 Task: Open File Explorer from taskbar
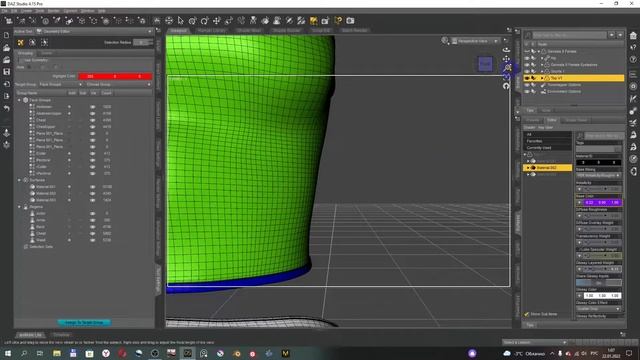(x=57, y=353)
